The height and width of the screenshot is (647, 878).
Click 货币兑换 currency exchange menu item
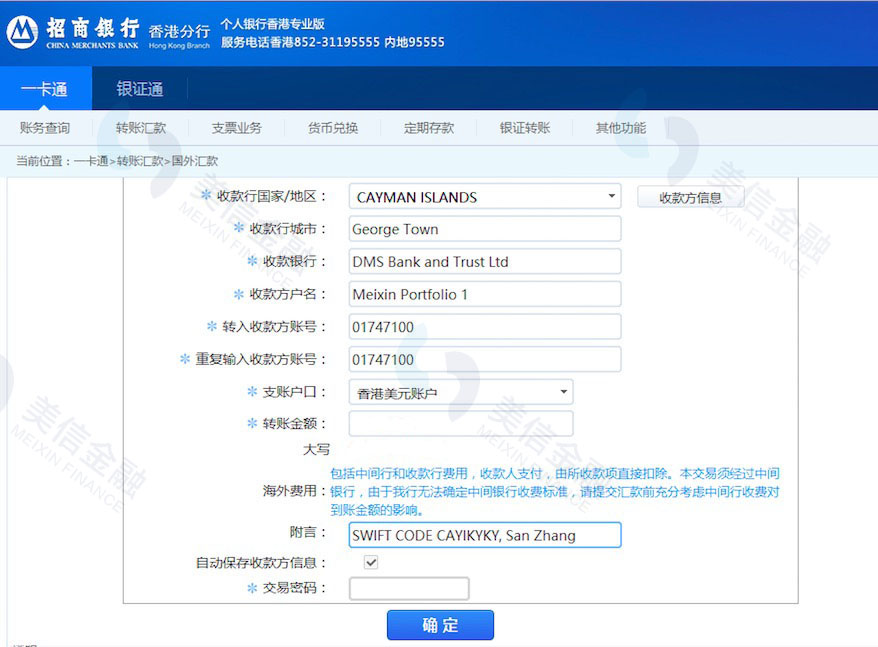[x=333, y=127]
